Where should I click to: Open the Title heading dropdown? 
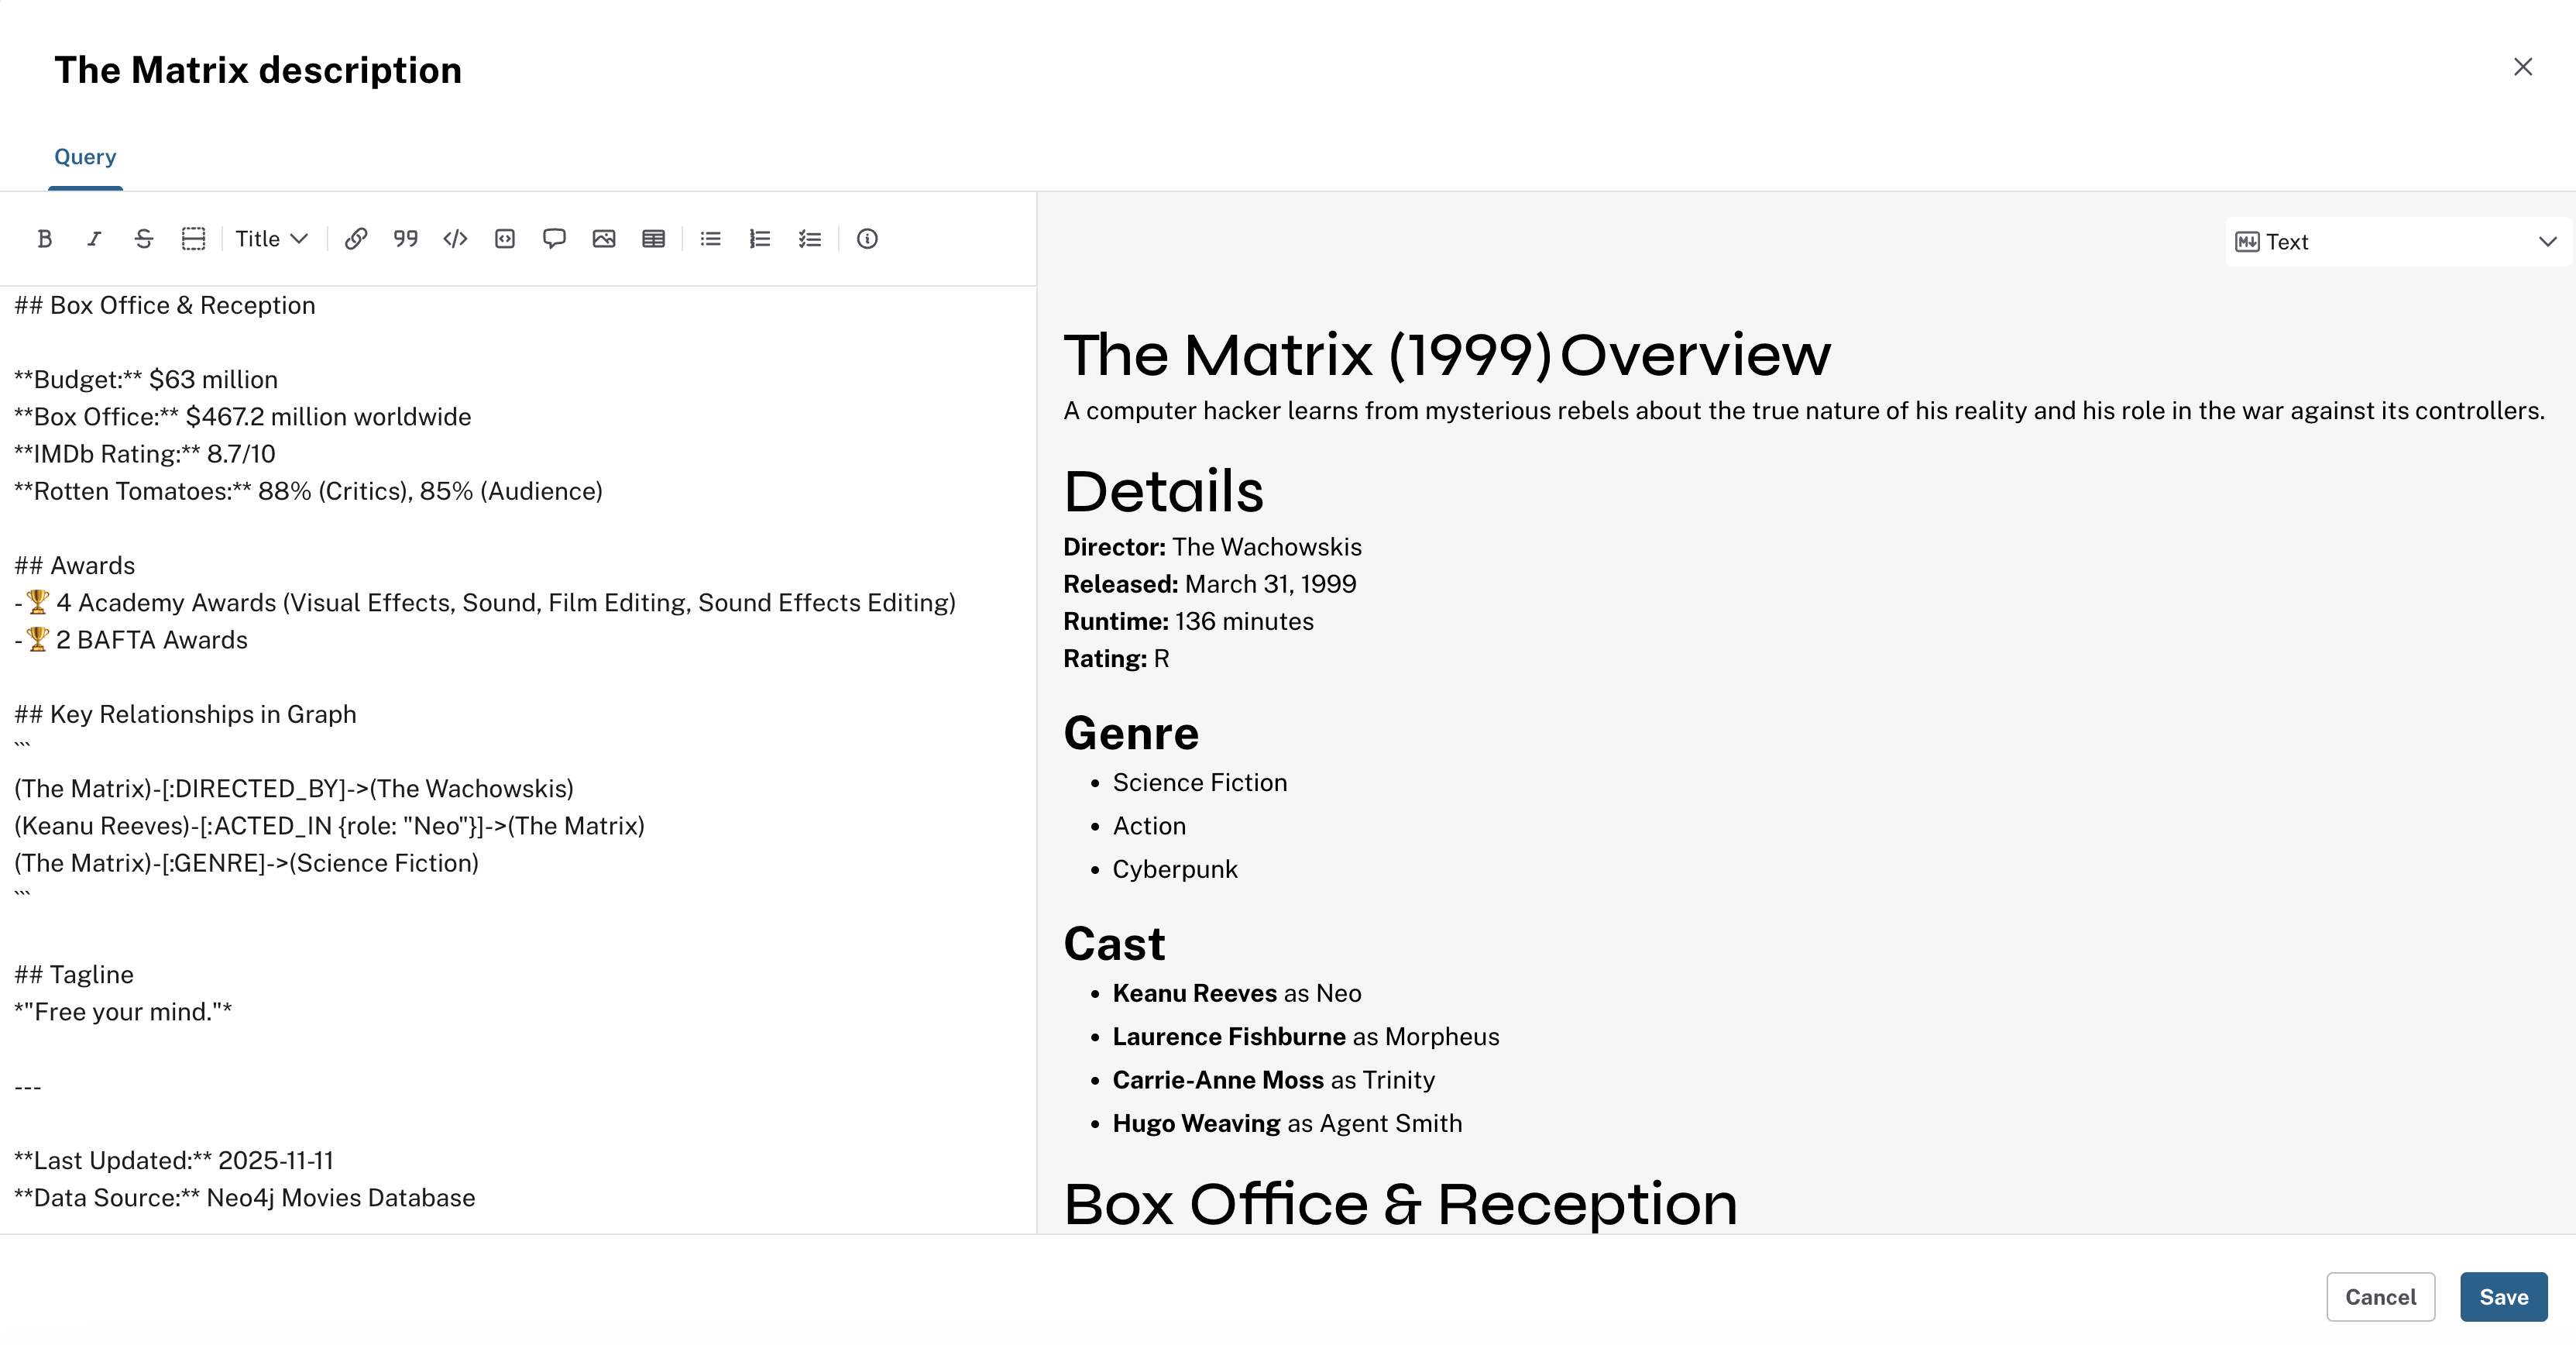click(x=271, y=239)
